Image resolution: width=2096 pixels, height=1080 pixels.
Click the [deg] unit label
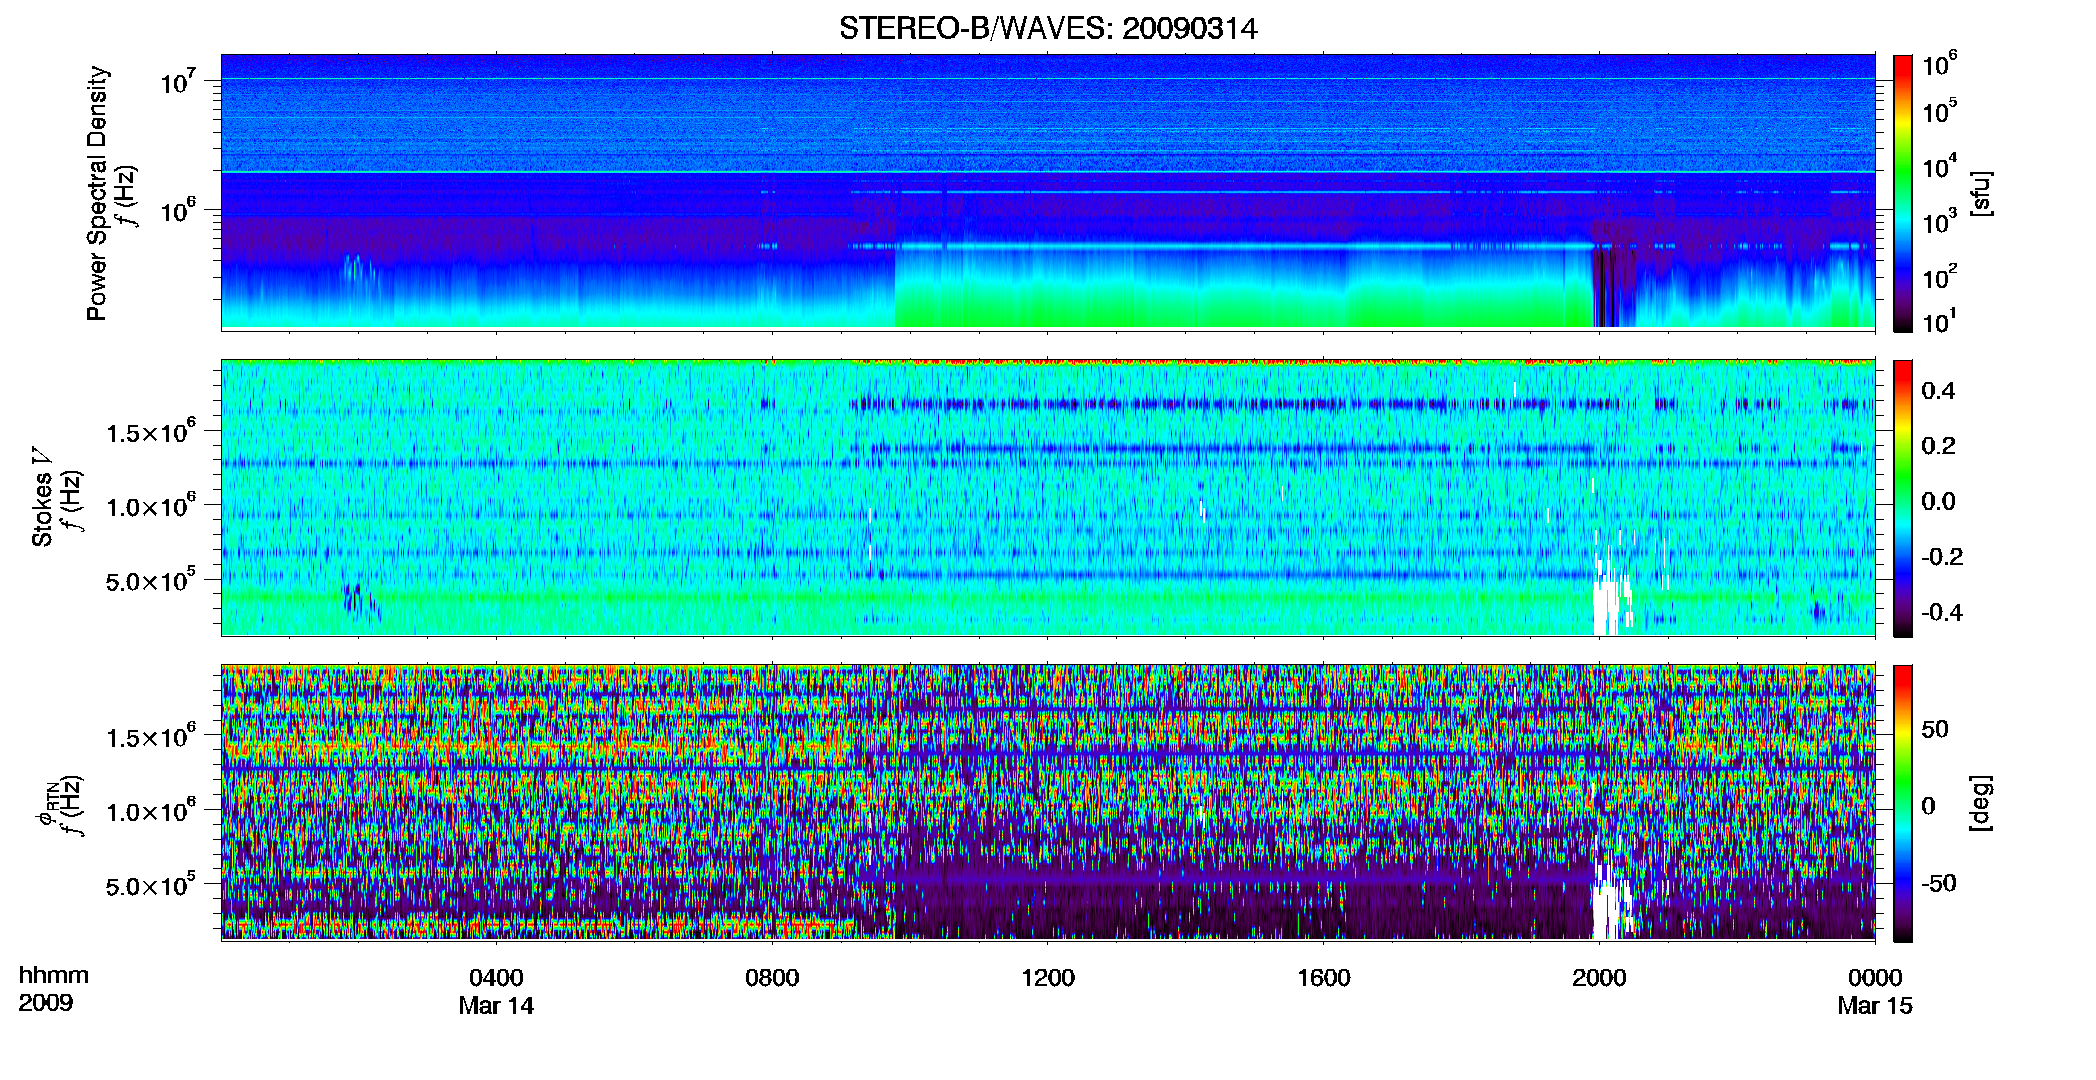(x=1981, y=803)
